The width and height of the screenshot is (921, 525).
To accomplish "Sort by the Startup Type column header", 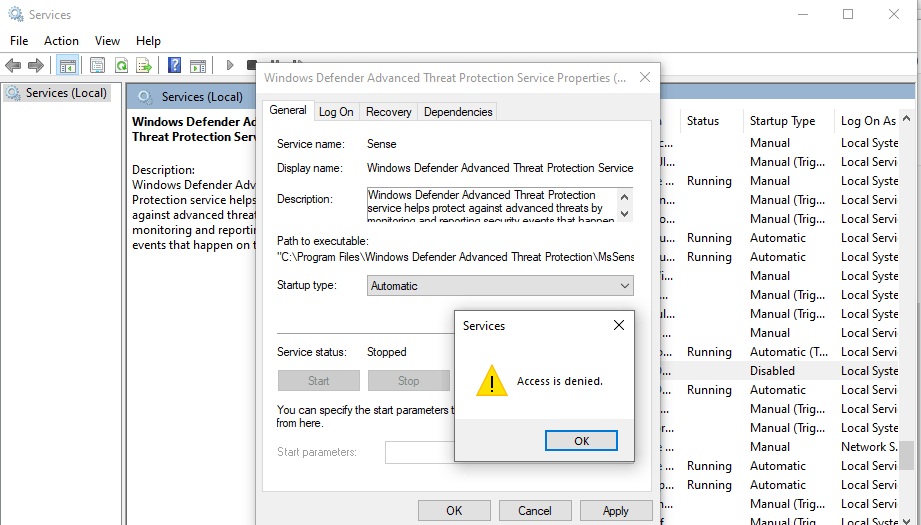I will [x=782, y=121].
